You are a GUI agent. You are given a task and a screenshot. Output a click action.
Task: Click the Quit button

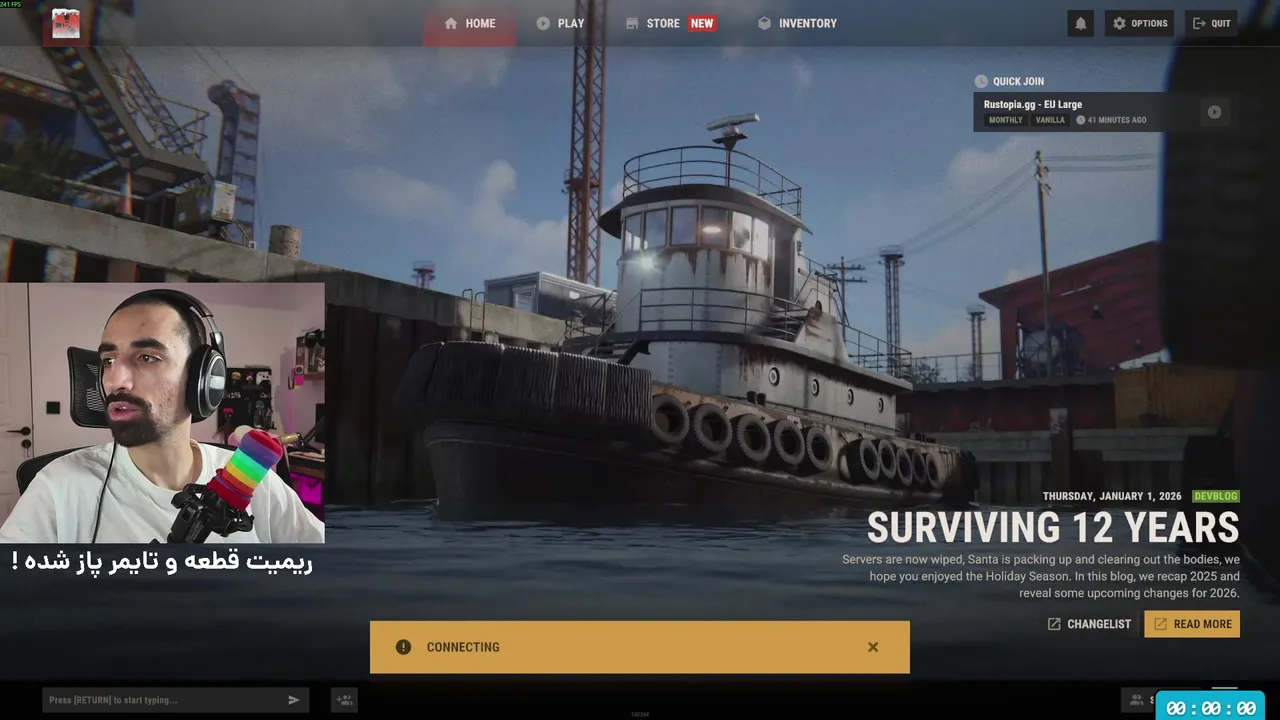(x=1211, y=23)
